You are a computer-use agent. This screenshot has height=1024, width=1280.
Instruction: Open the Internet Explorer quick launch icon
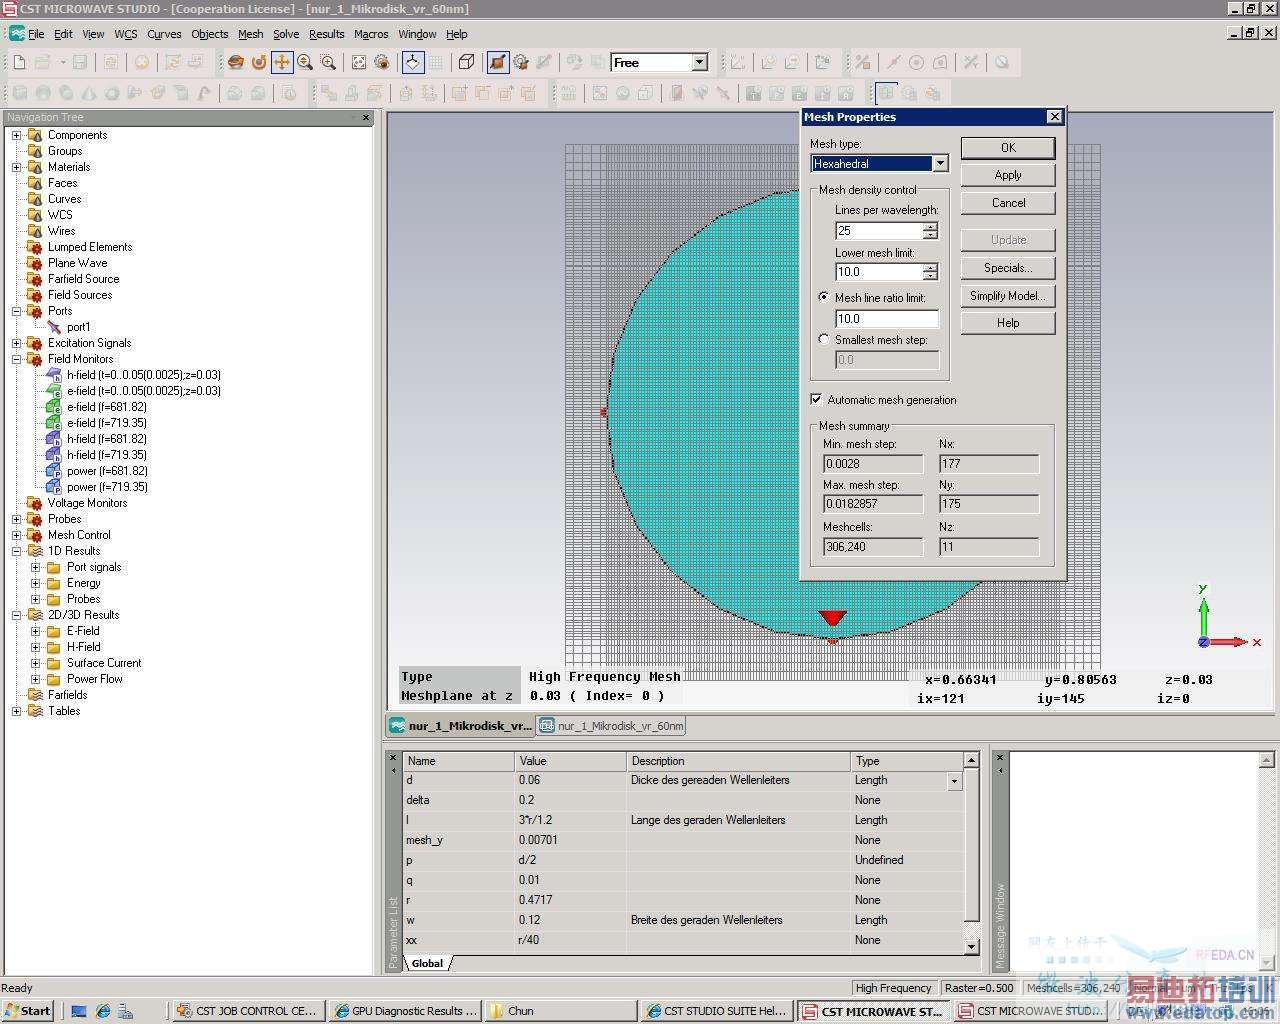102,1011
